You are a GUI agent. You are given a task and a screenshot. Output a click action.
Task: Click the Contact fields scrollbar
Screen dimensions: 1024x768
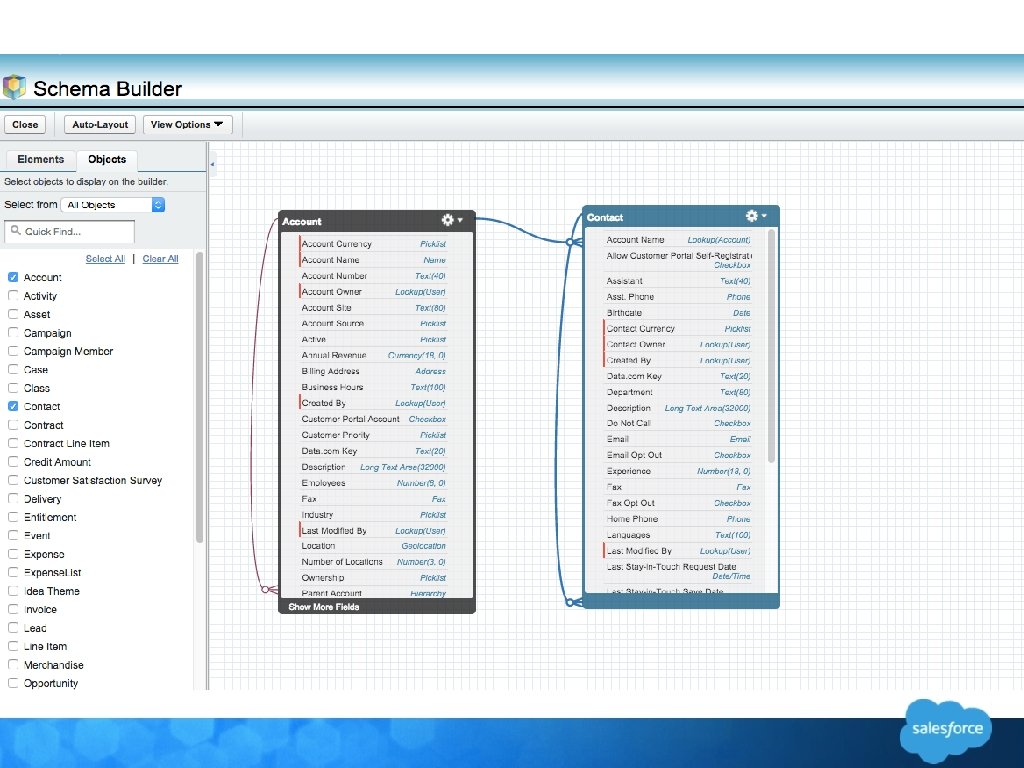[771, 346]
